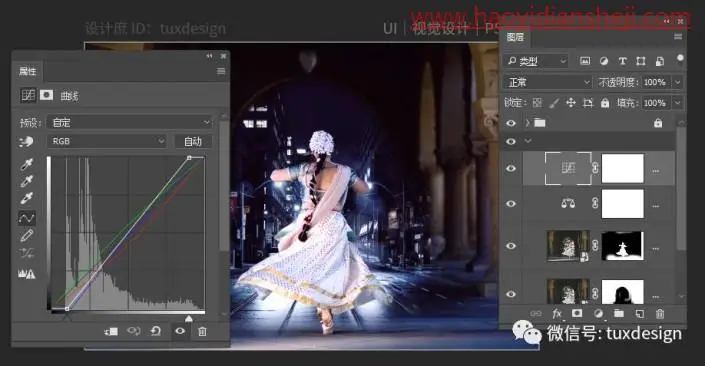Click the white point input slider triangle

(189, 318)
